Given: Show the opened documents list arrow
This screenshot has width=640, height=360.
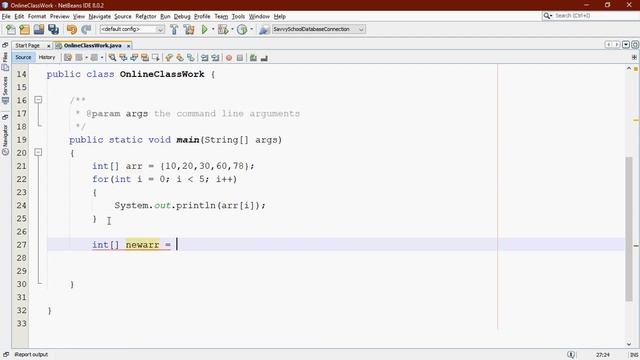Looking at the screenshot, I should pyautogui.click(x=626, y=44).
